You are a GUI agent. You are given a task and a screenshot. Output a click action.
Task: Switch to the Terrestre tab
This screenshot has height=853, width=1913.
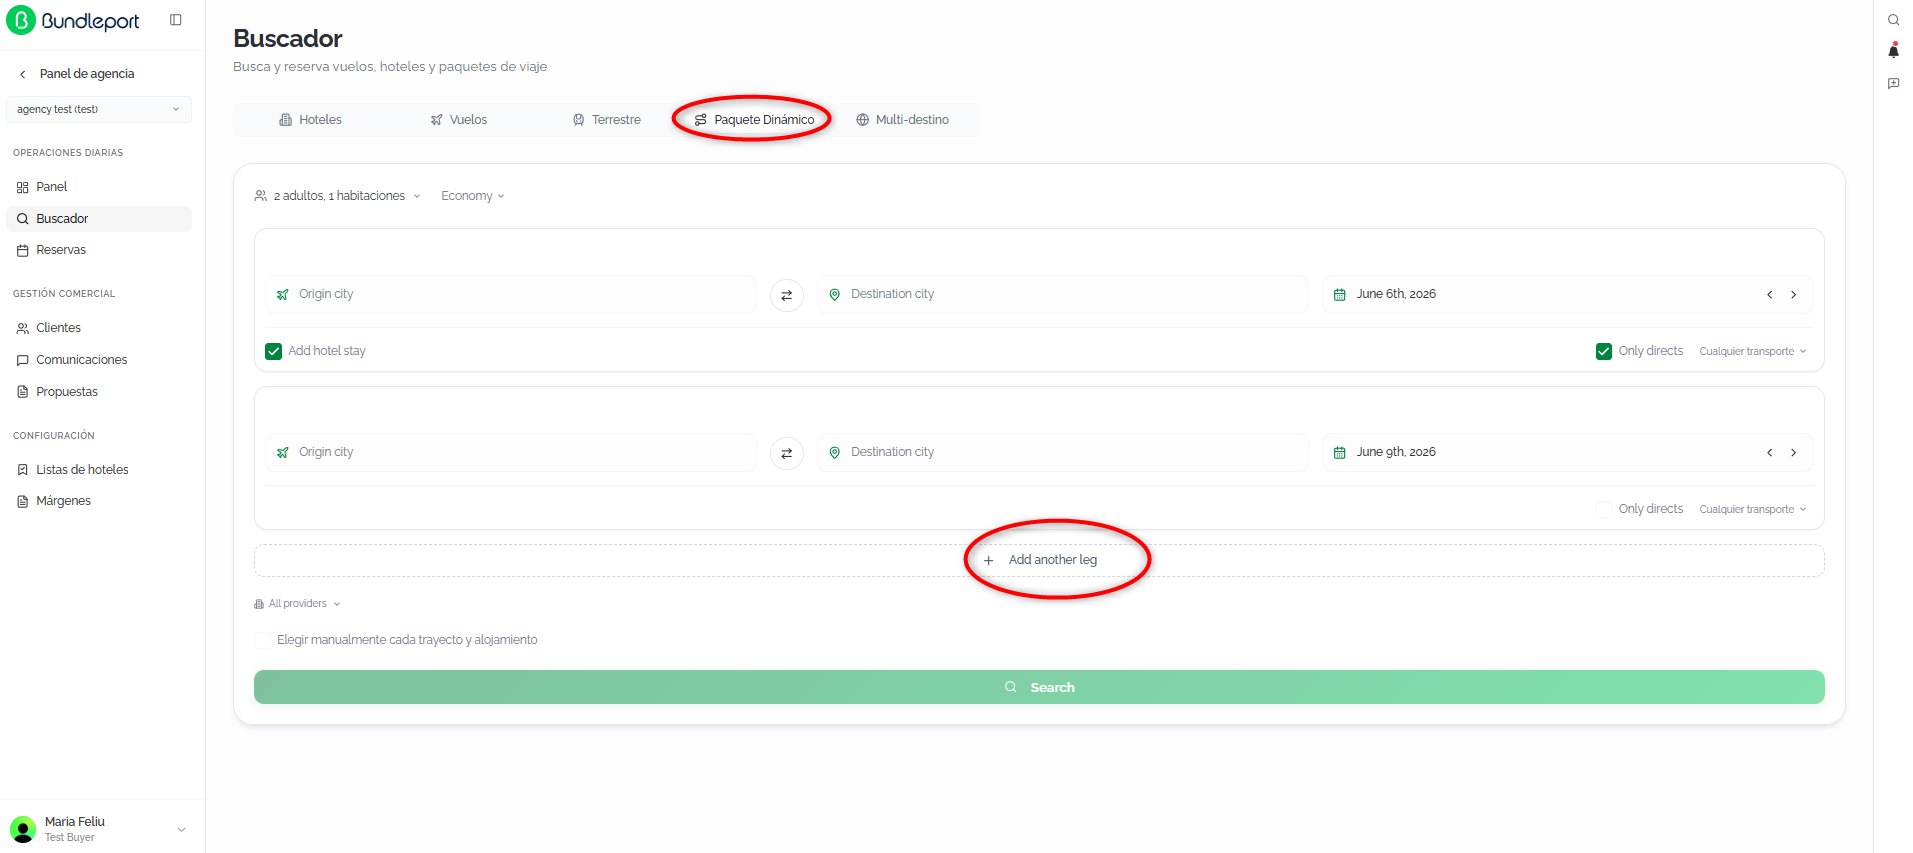tap(607, 120)
